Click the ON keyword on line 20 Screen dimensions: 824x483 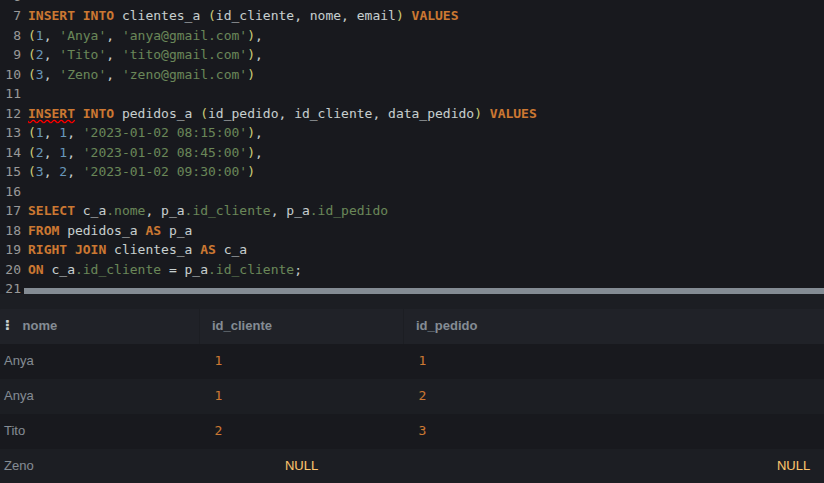[x=36, y=270]
